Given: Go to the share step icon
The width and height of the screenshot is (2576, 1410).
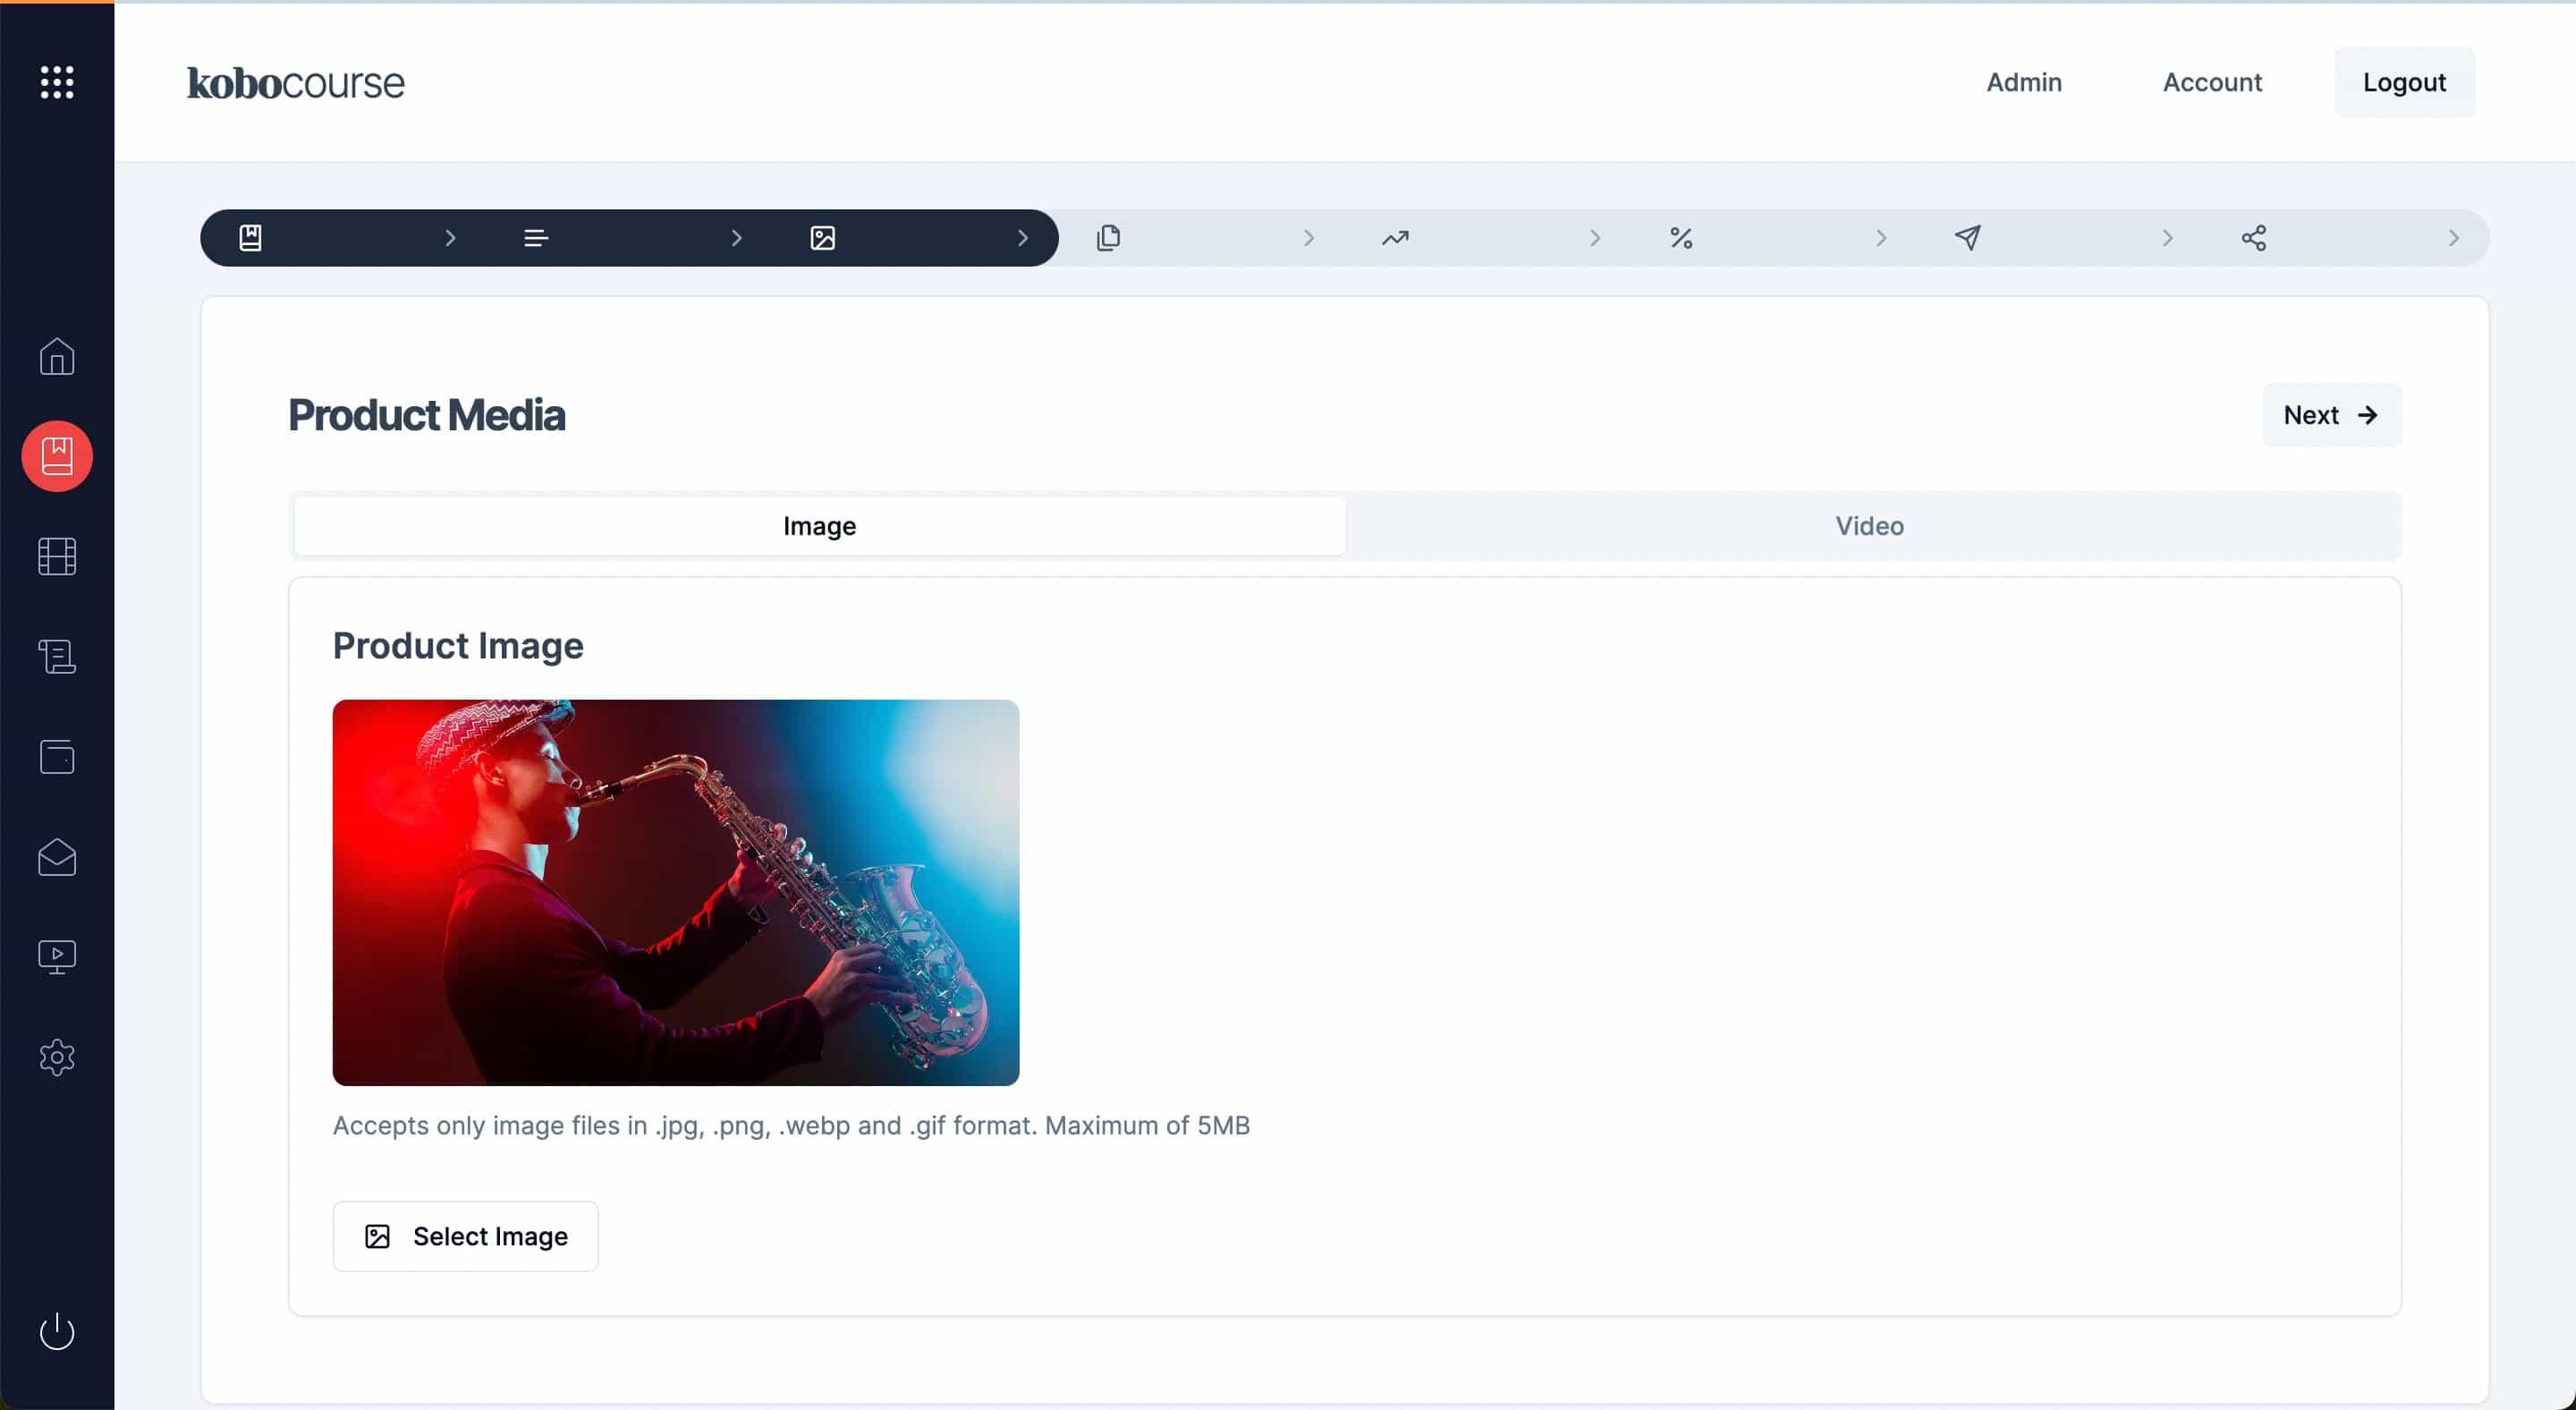Looking at the screenshot, I should click(x=2254, y=238).
